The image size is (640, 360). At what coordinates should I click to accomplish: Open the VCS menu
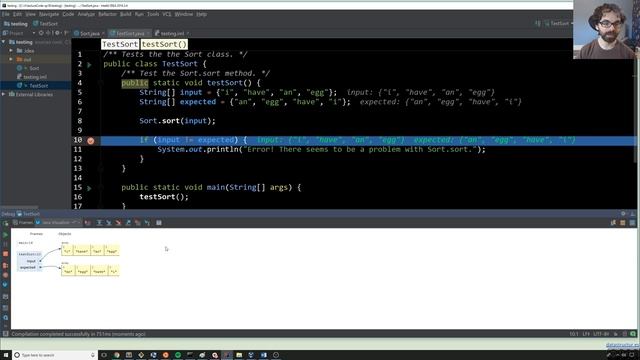click(x=167, y=14)
